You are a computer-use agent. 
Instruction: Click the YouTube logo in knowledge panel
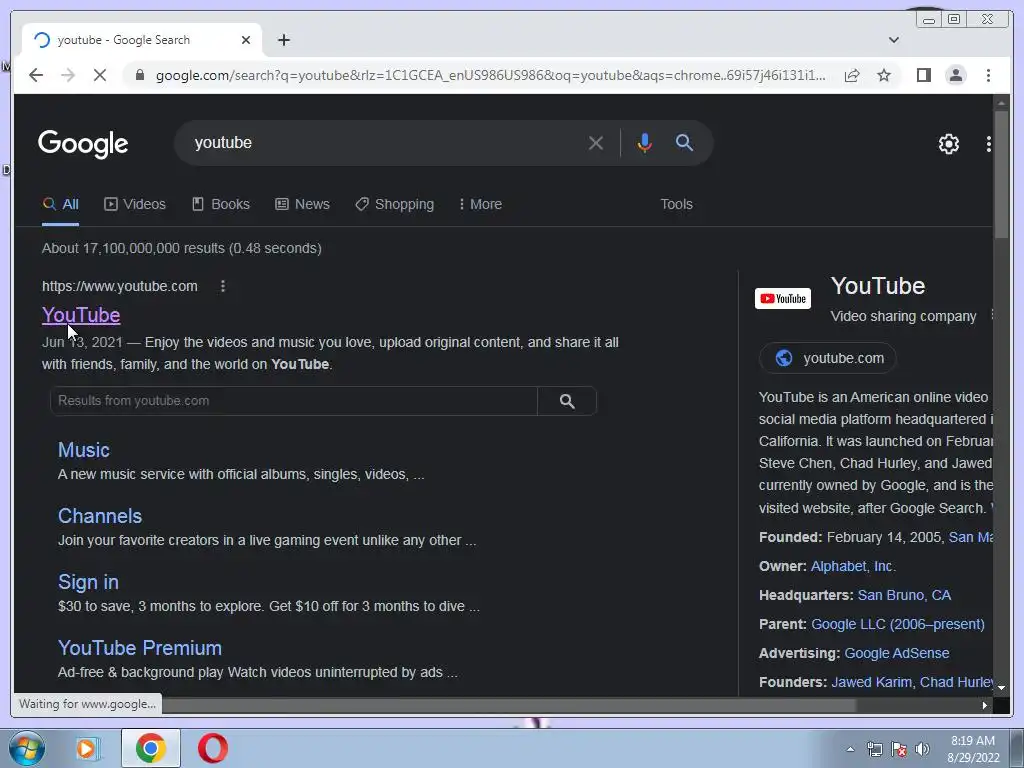tap(782, 298)
